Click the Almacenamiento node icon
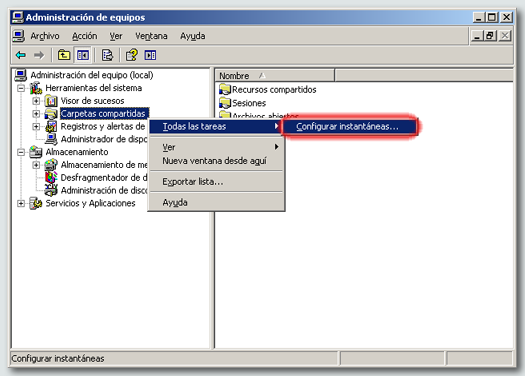 36,152
